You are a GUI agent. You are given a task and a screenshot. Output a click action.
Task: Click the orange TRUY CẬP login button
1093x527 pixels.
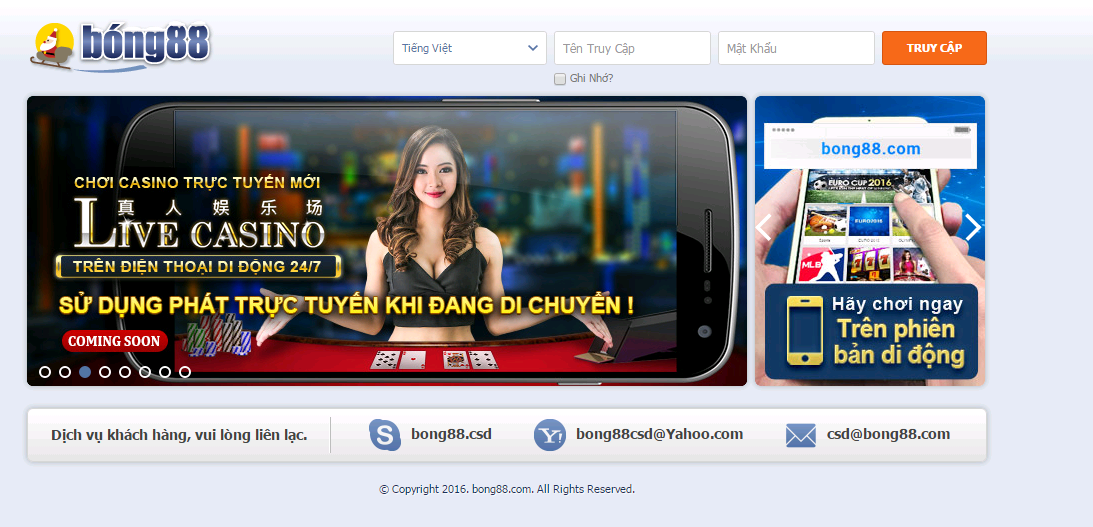(x=934, y=48)
